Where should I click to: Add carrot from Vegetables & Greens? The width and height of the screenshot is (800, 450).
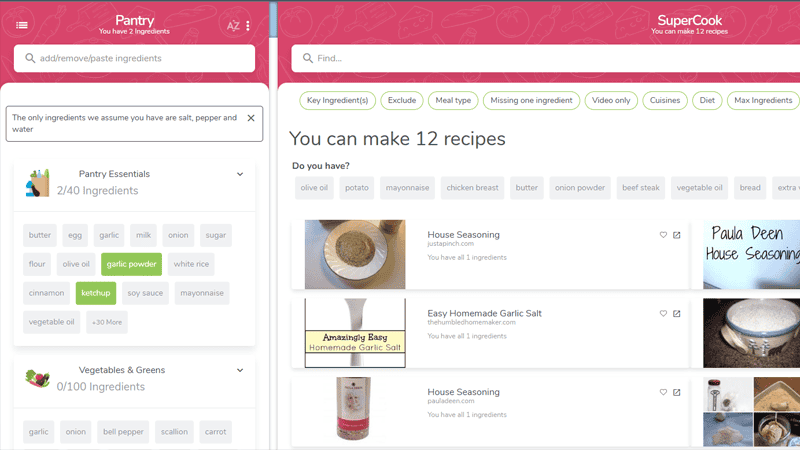(x=215, y=432)
